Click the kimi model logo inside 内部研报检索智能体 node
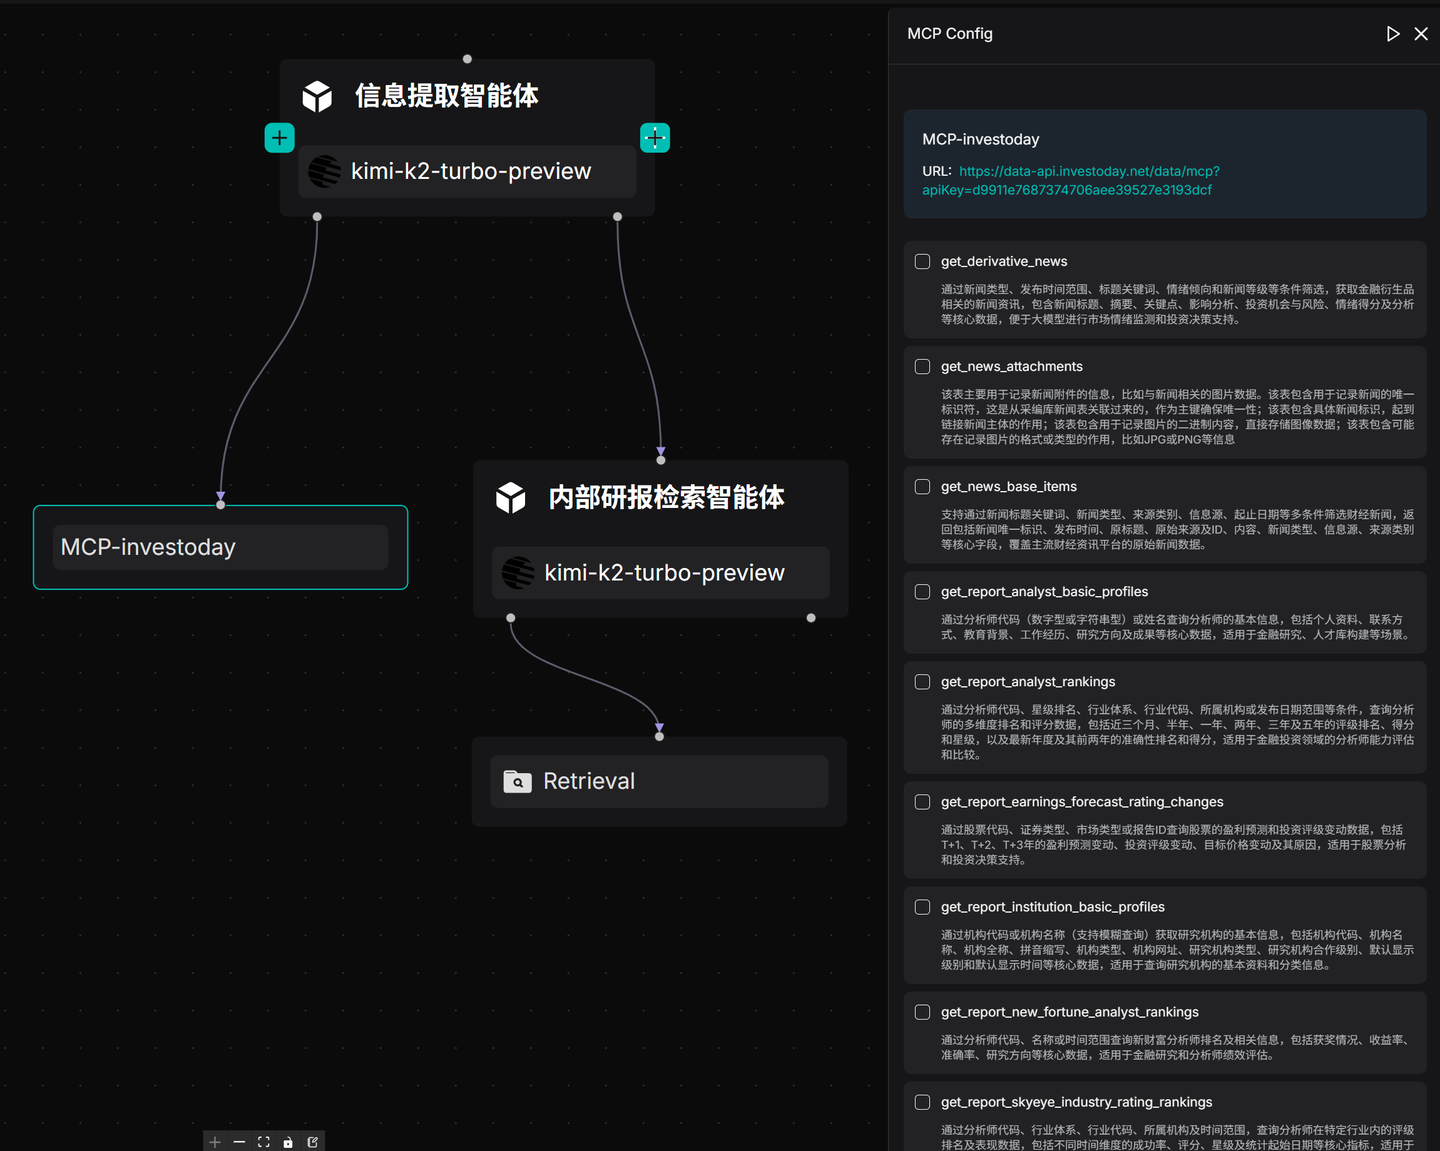1440x1151 pixels. point(518,572)
